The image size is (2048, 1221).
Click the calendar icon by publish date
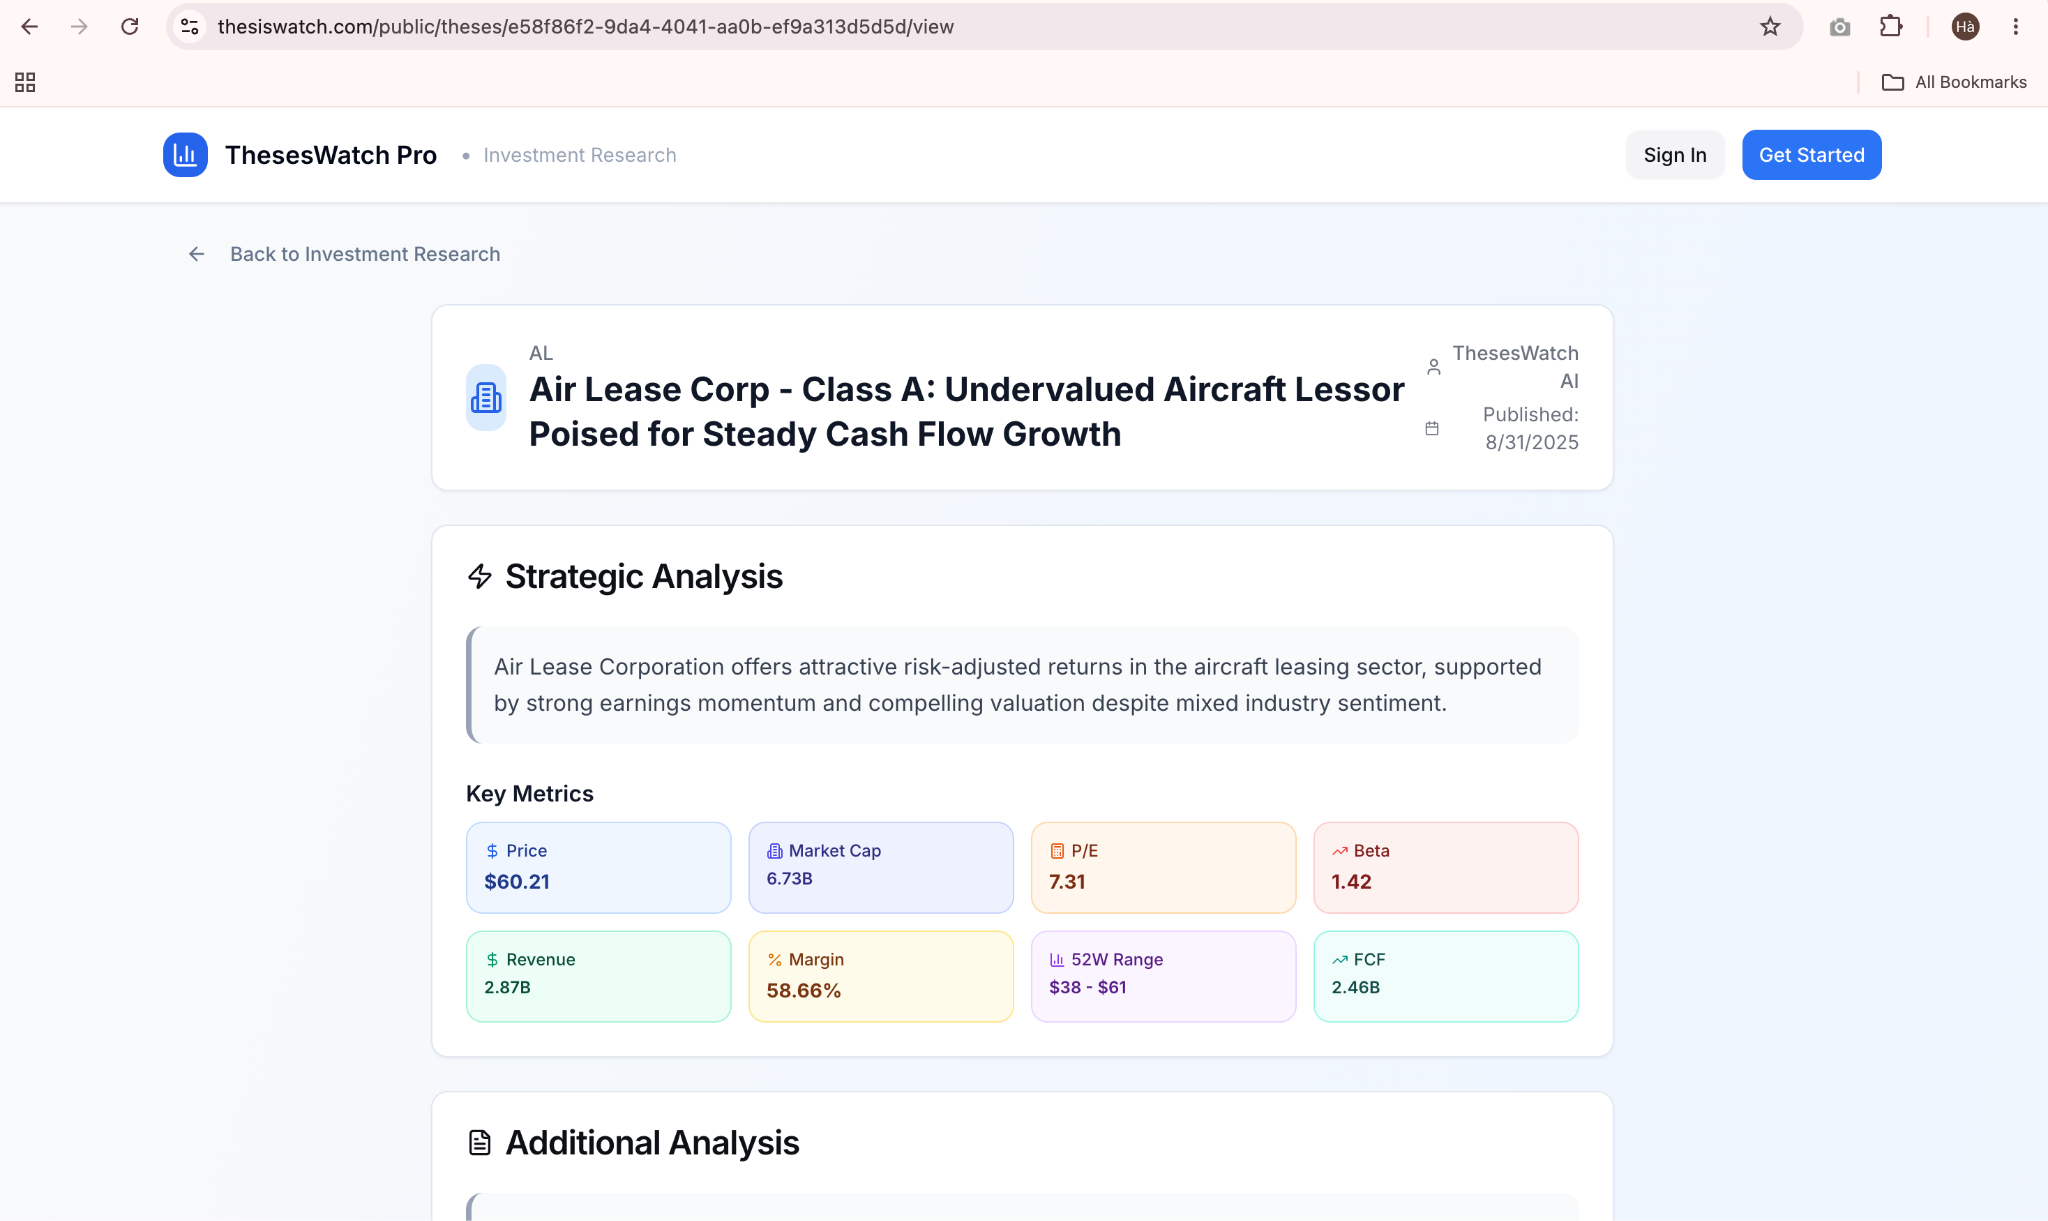coord(1432,428)
